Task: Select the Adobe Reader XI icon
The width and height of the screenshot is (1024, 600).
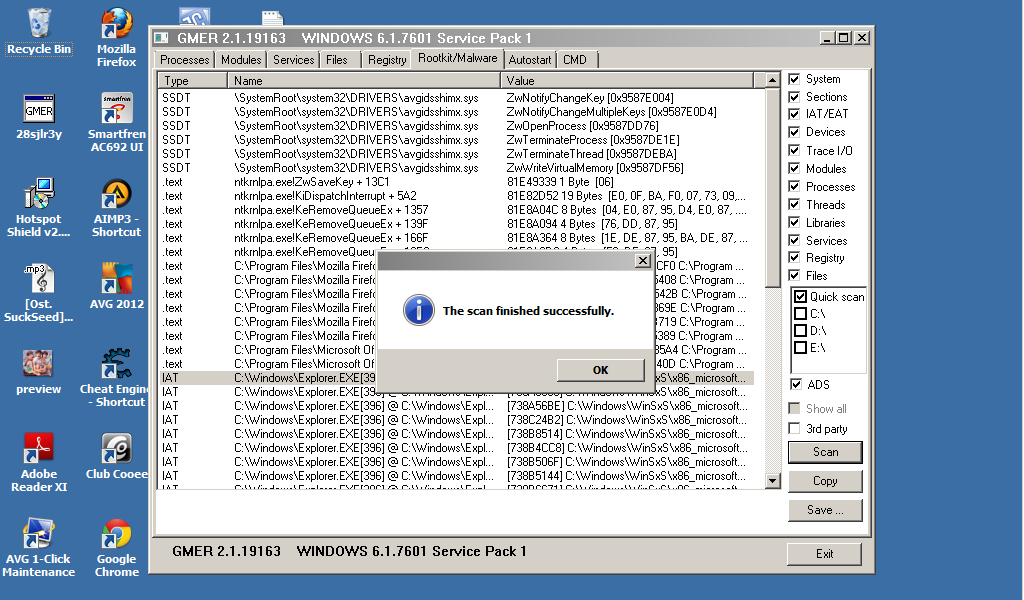Action: click(x=39, y=462)
